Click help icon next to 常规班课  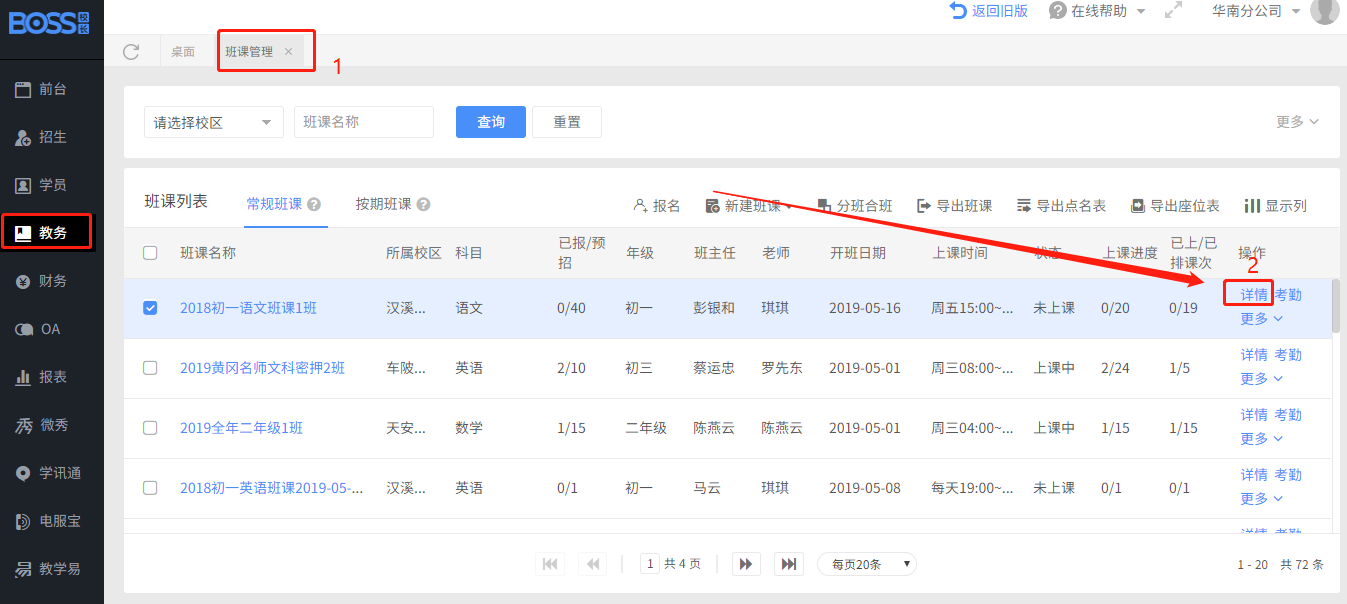pyautogui.click(x=314, y=204)
